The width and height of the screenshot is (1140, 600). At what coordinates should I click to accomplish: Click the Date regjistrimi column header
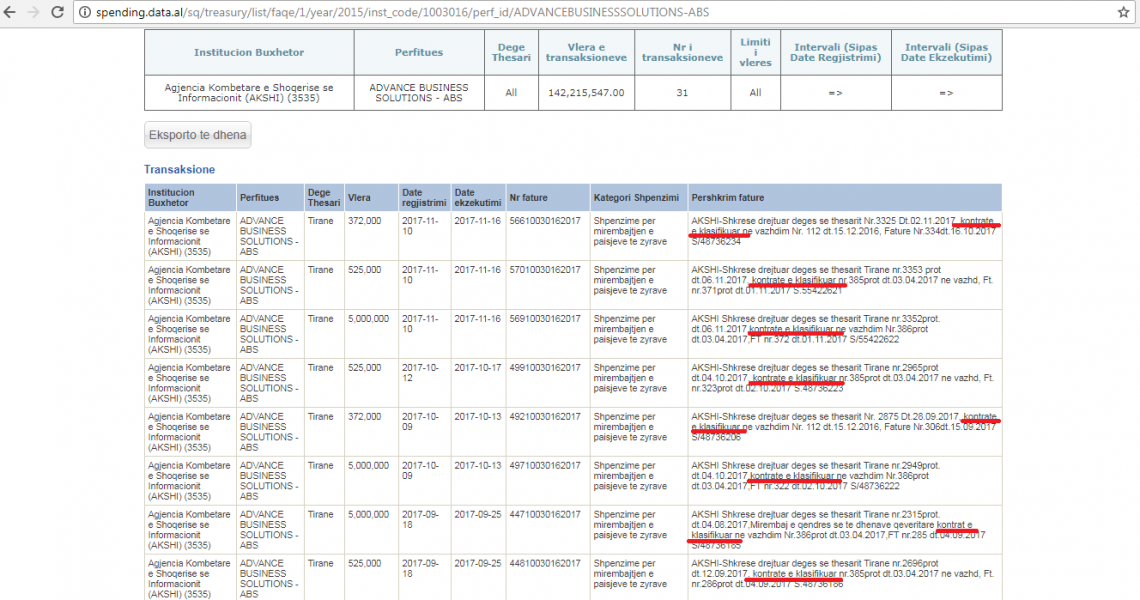coord(423,198)
